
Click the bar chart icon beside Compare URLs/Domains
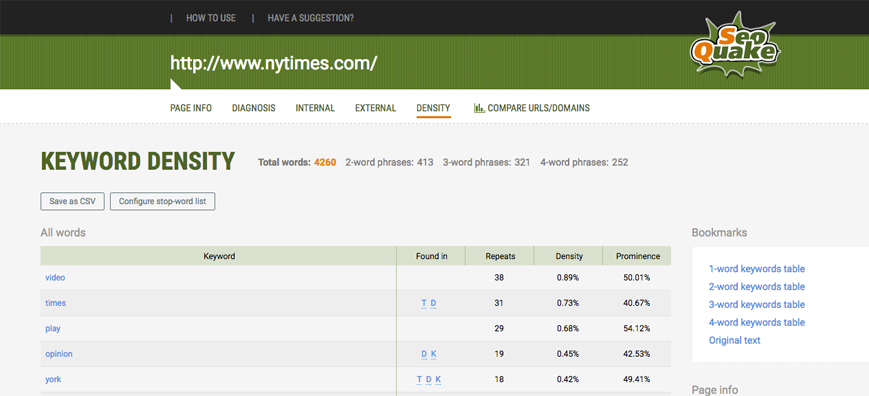tap(479, 108)
